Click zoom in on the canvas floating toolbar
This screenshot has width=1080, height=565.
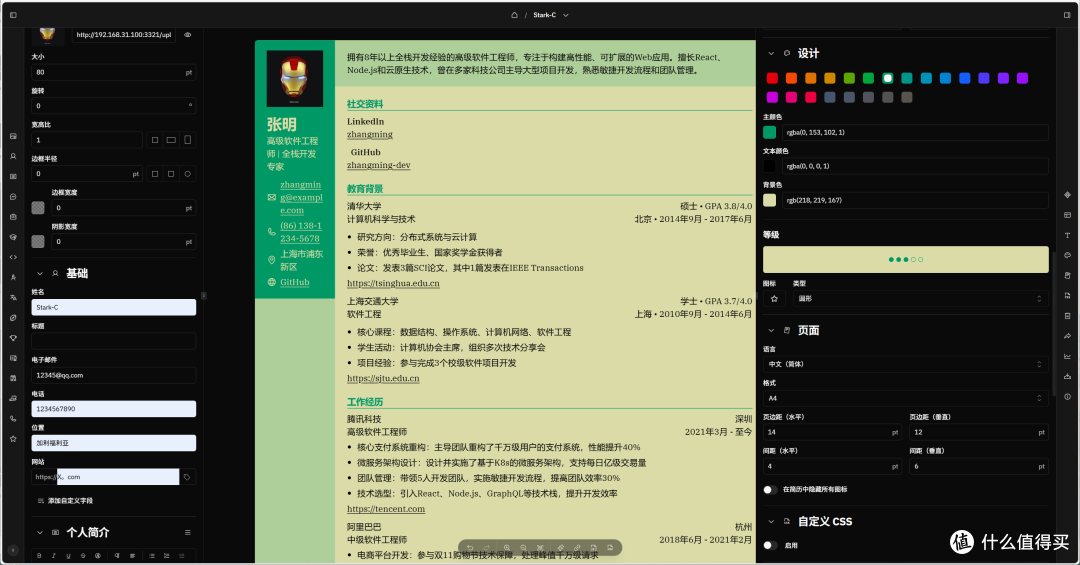pos(506,548)
